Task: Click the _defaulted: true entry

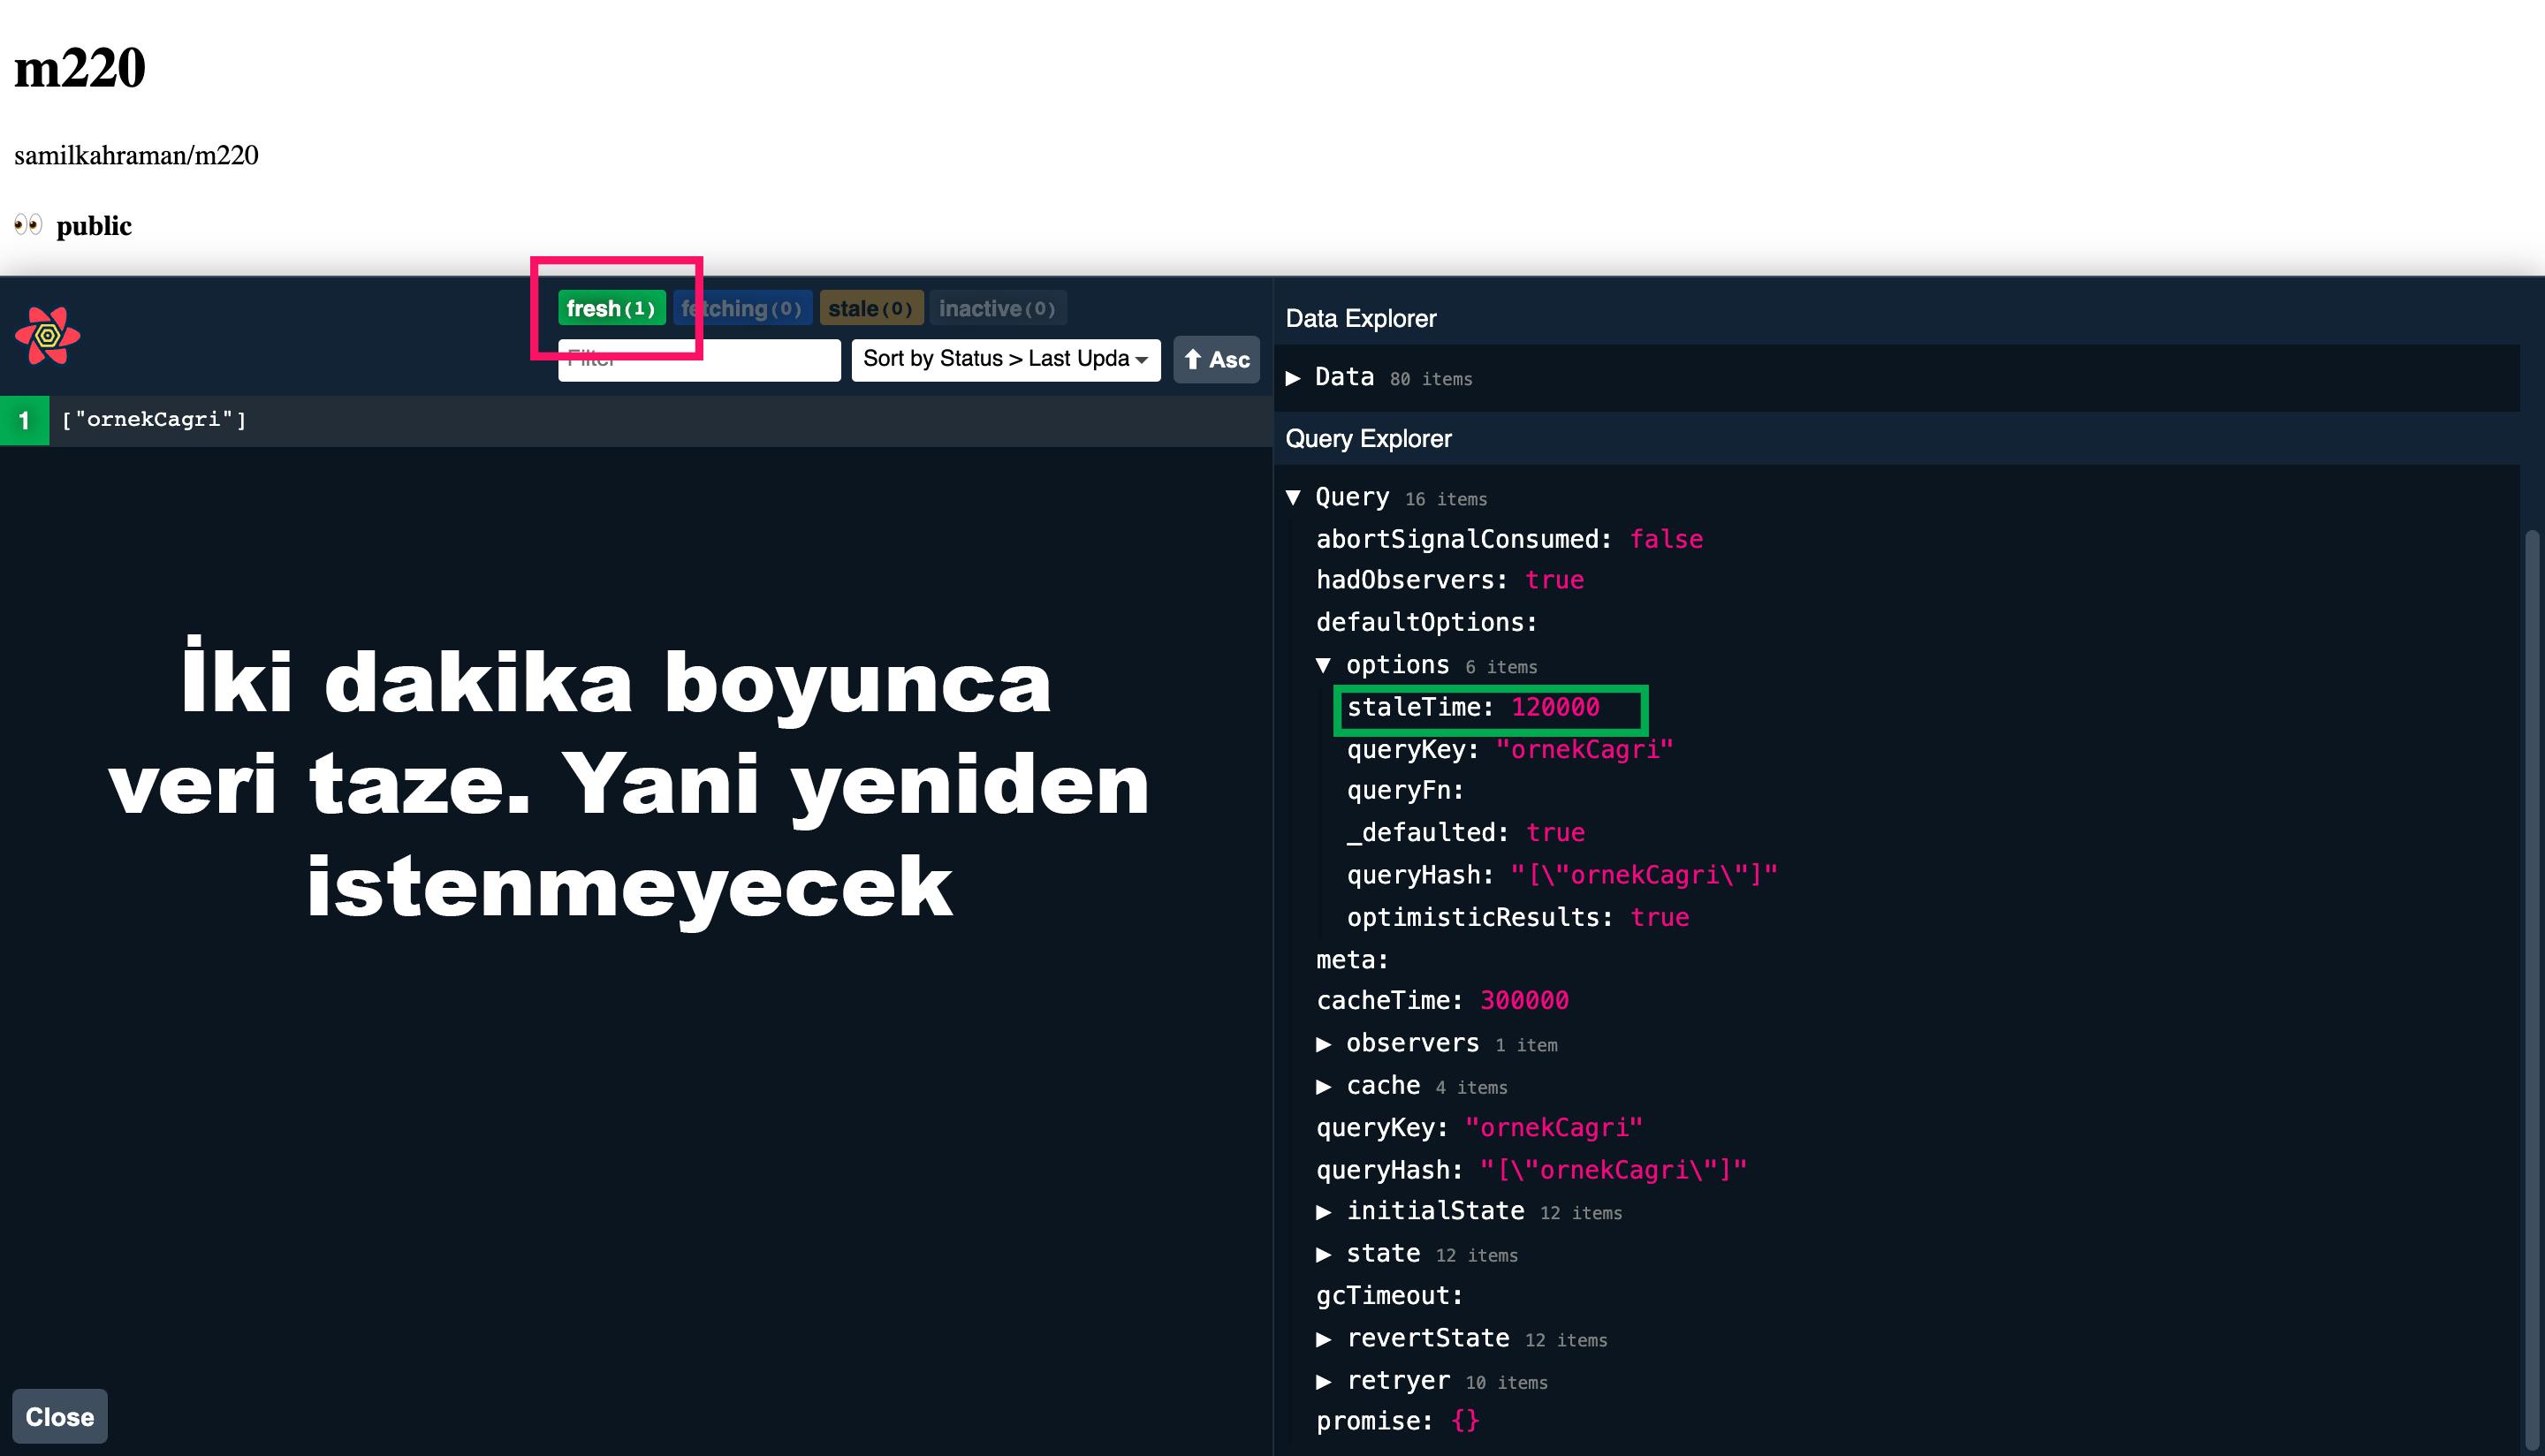Action: [x=1465, y=832]
